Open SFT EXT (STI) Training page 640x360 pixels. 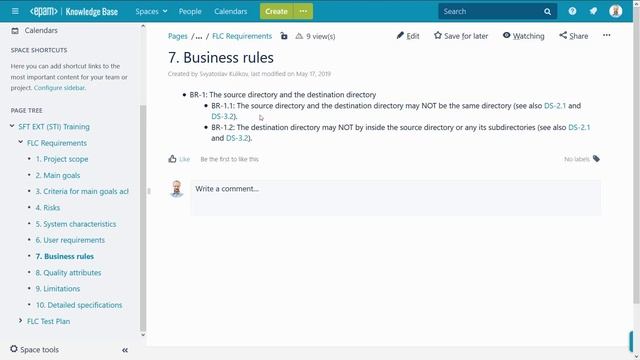pos(54,127)
